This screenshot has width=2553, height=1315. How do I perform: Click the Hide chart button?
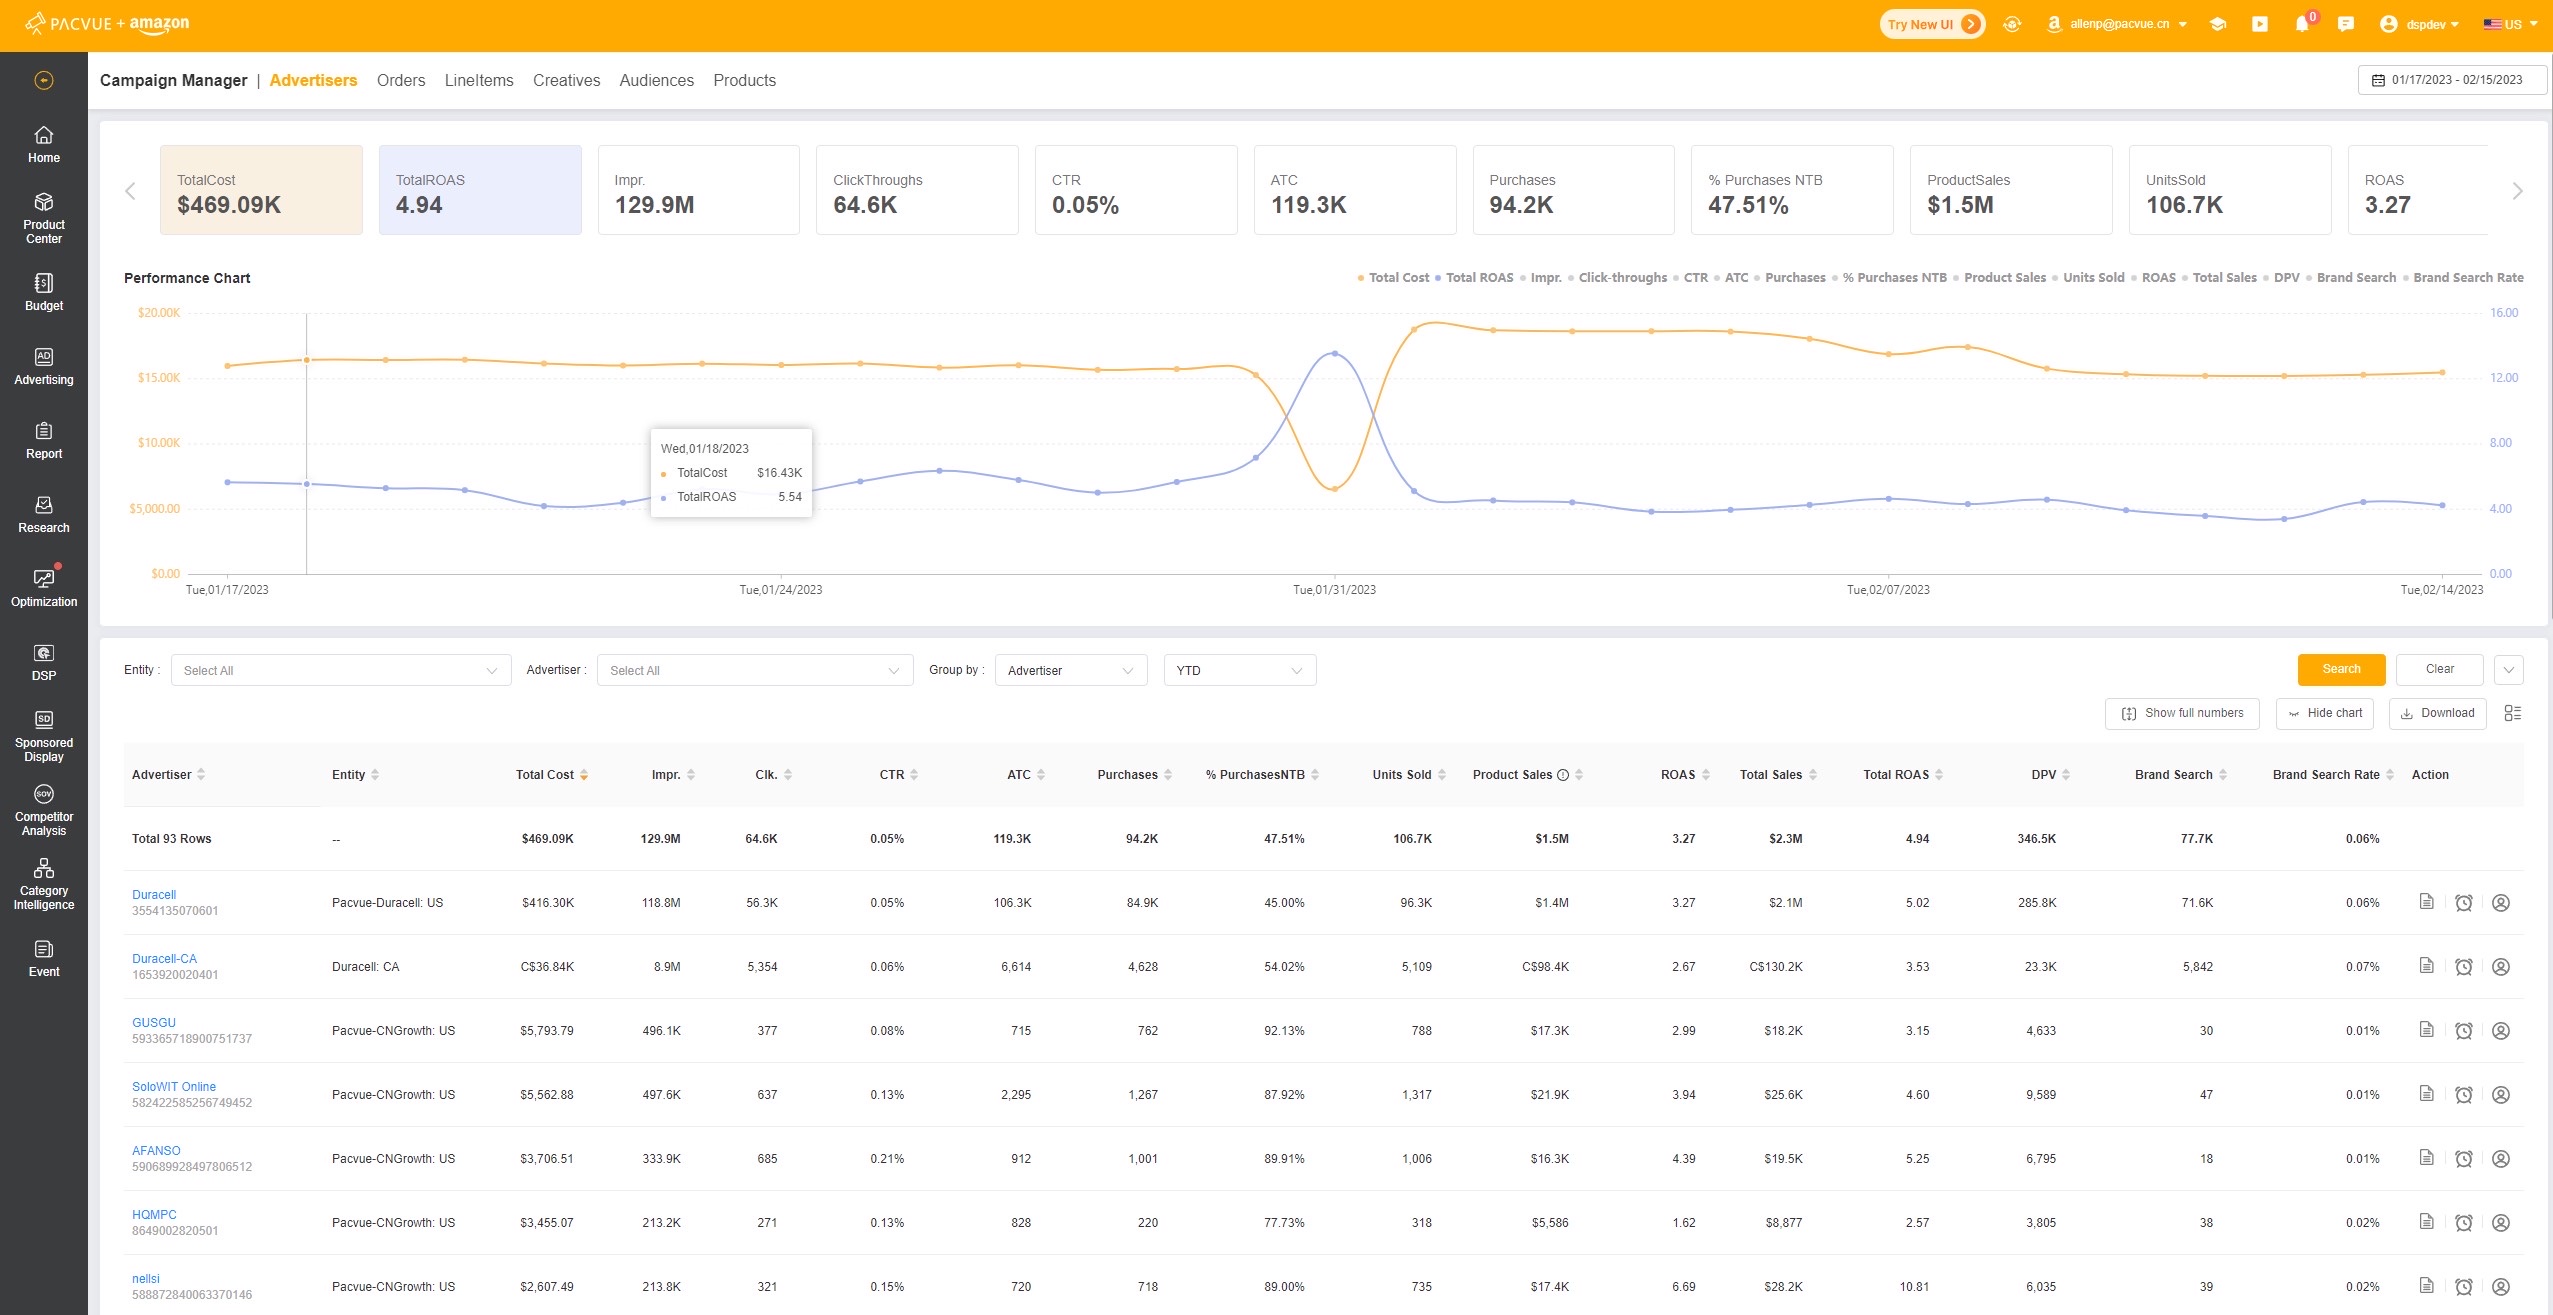(2324, 713)
